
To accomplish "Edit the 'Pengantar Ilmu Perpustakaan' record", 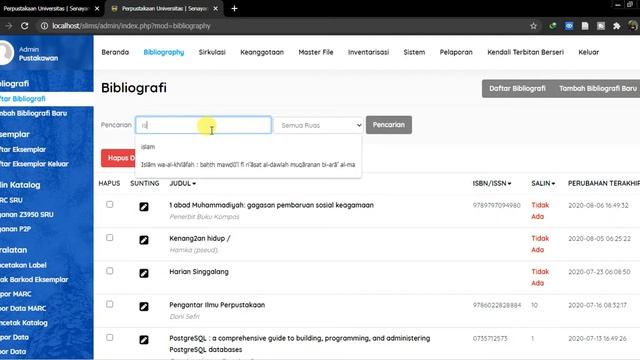I will point(144,307).
